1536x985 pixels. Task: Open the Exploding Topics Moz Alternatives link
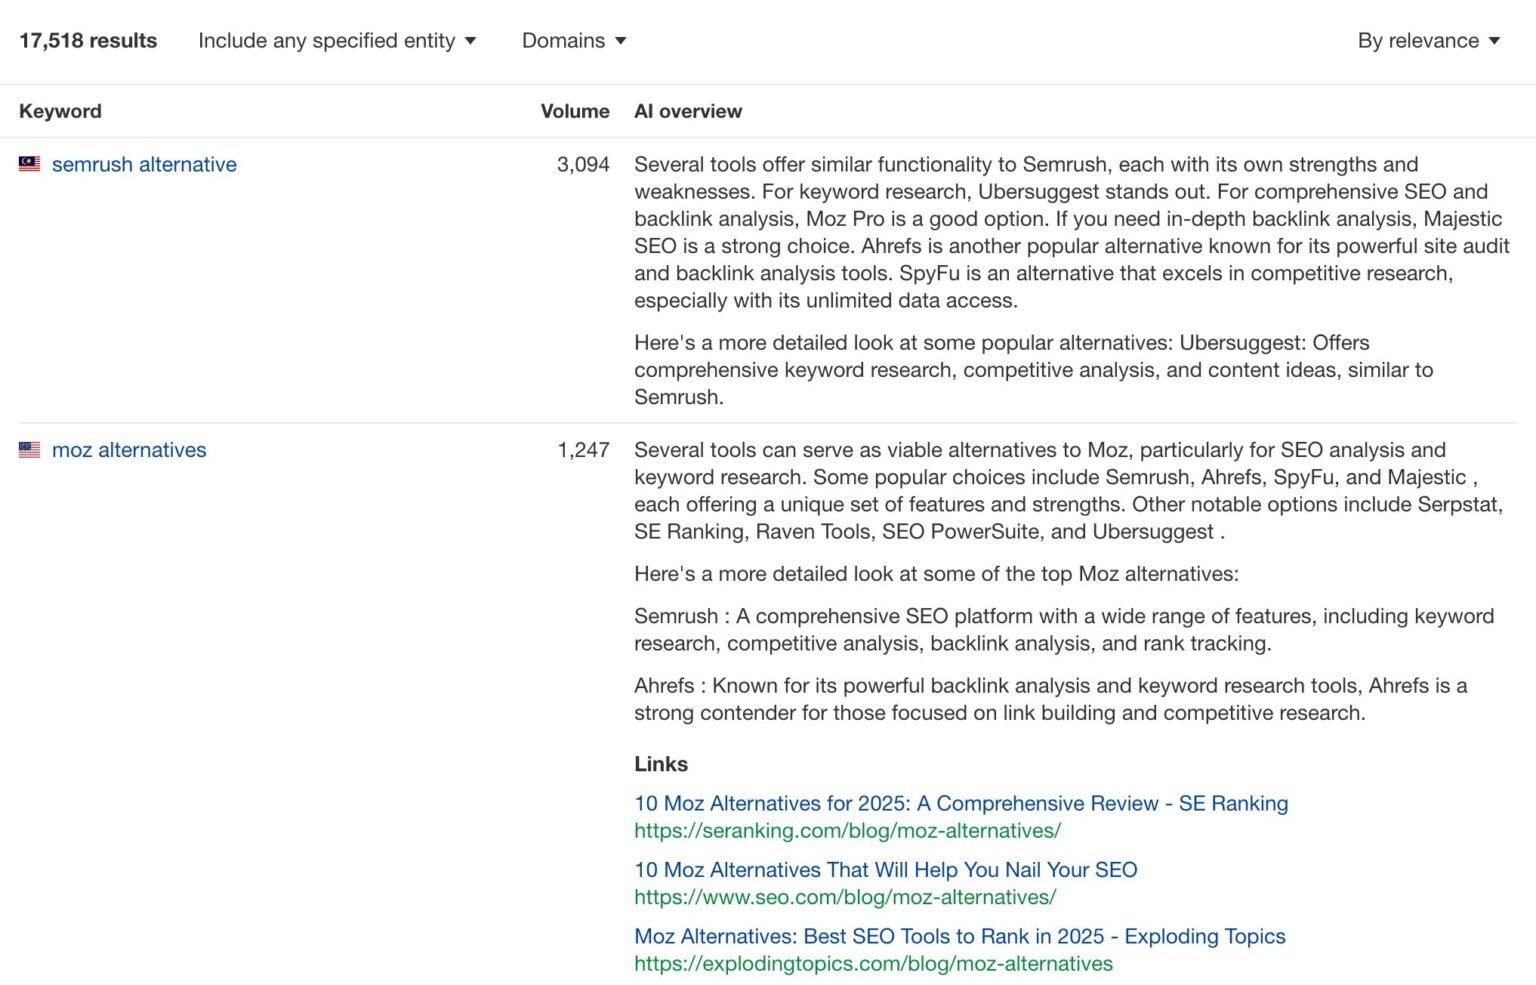(x=959, y=936)
